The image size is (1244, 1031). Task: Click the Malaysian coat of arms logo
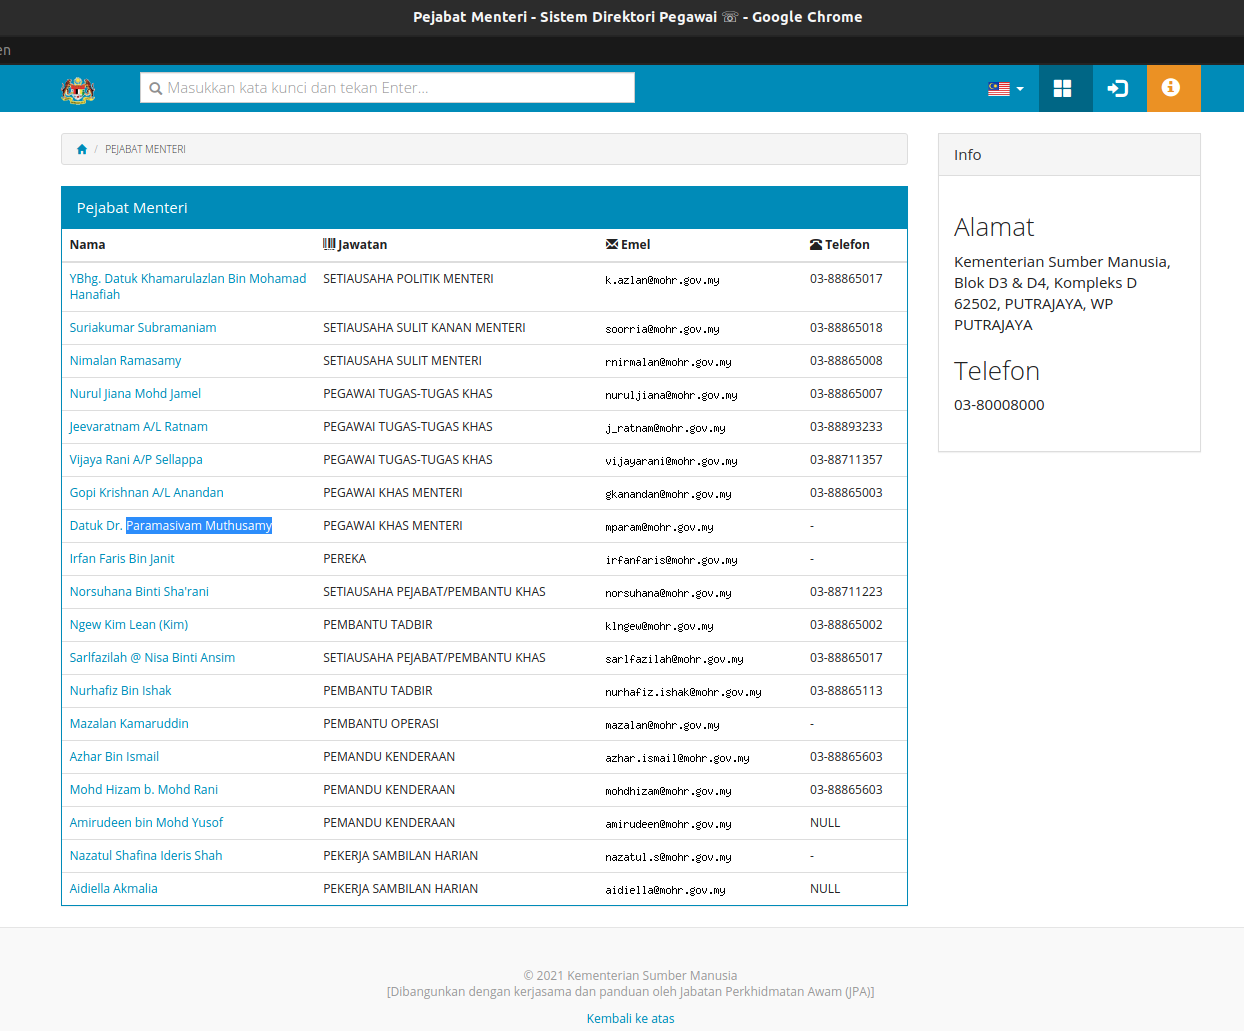pyautogui.click(x=78, y=90)
